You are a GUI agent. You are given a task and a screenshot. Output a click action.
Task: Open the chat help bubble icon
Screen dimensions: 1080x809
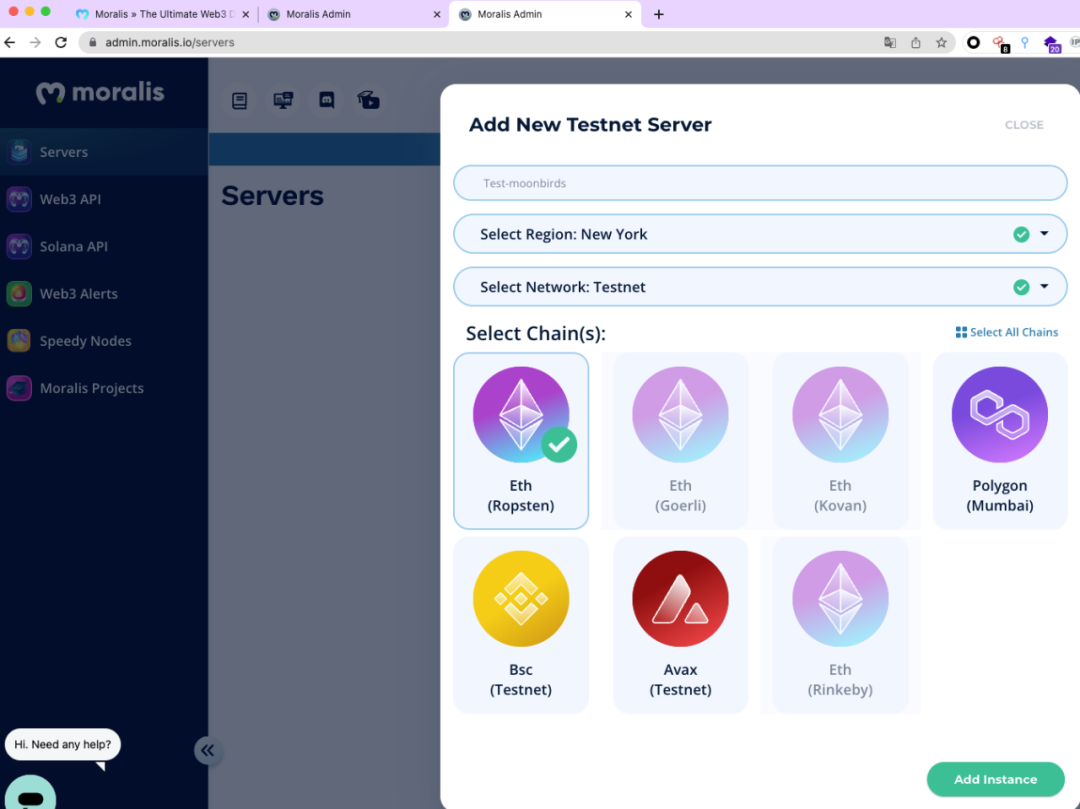30,795
